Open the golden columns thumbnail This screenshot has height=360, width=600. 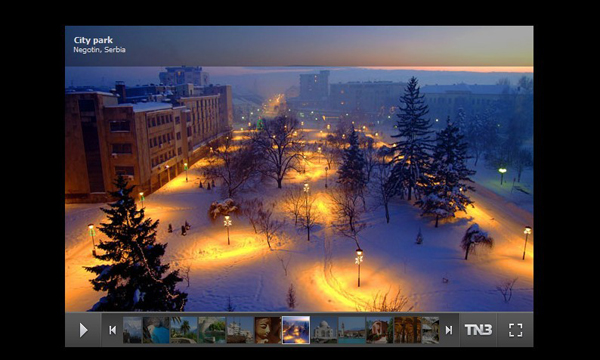(x=408, y=330)
